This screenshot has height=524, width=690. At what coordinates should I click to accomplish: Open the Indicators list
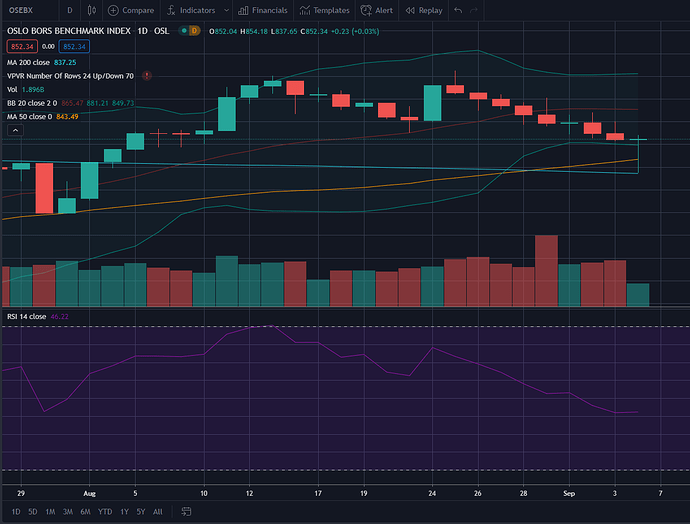191,10
